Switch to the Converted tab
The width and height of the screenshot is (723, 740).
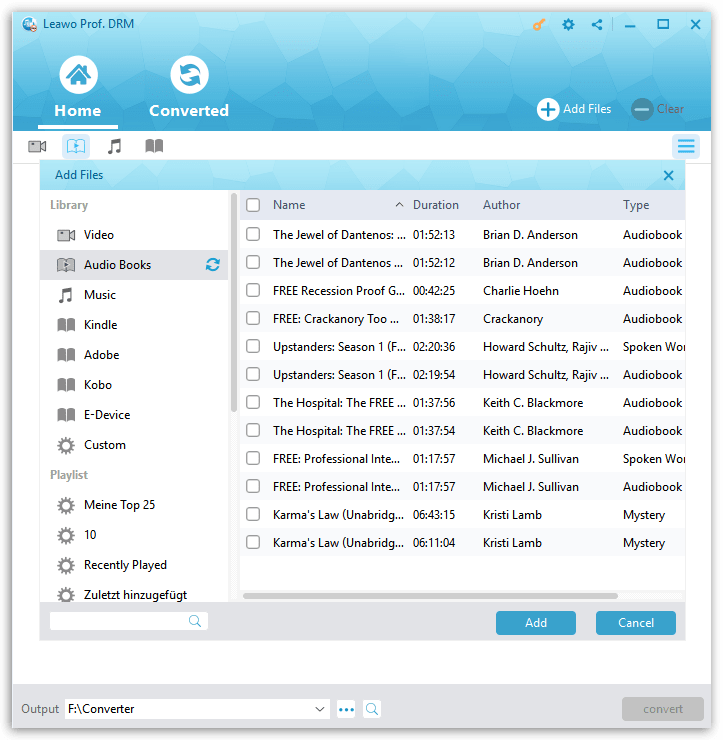(x=189, y=90)
